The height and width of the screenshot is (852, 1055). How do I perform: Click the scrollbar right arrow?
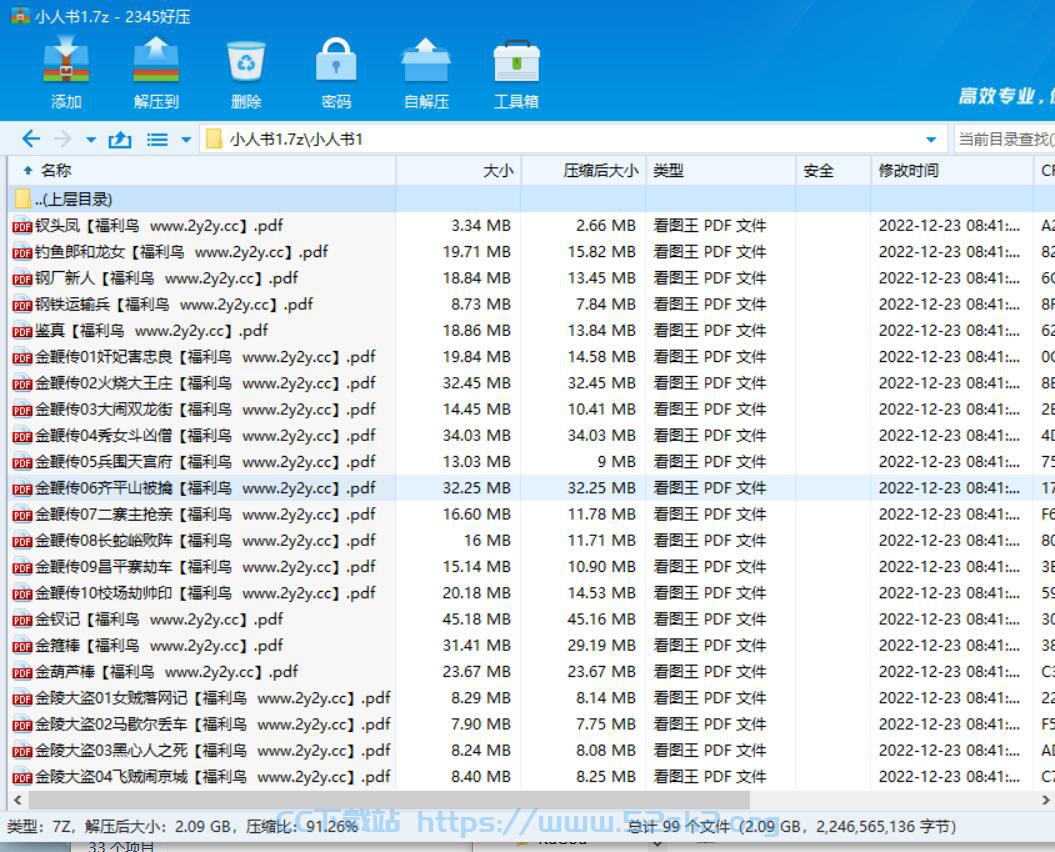click(1045, 800)
